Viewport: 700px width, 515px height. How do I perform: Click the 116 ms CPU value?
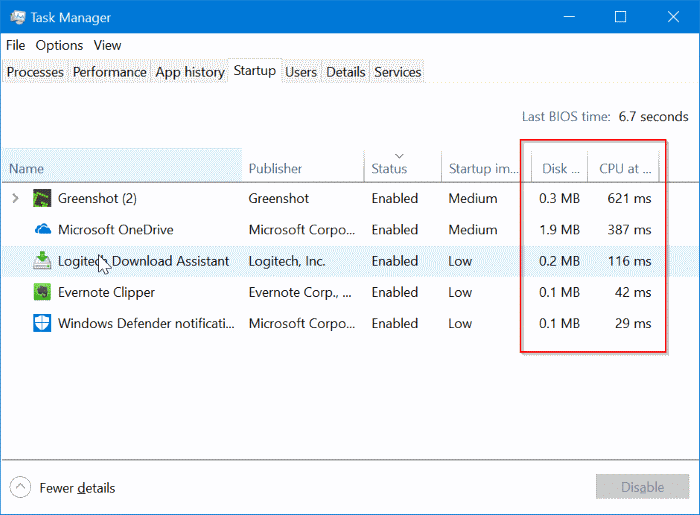pyautogui.click(x=629, y=261)
